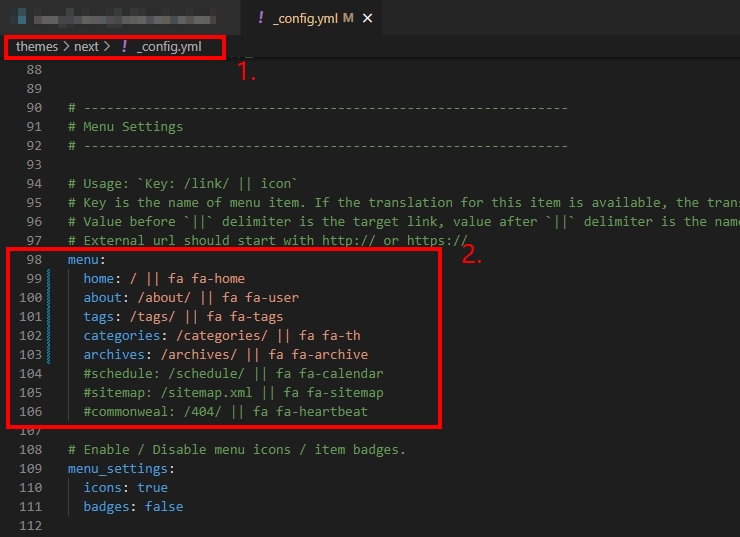Click '_config.yml' in the breadcrumb

(x=169, y=47)
